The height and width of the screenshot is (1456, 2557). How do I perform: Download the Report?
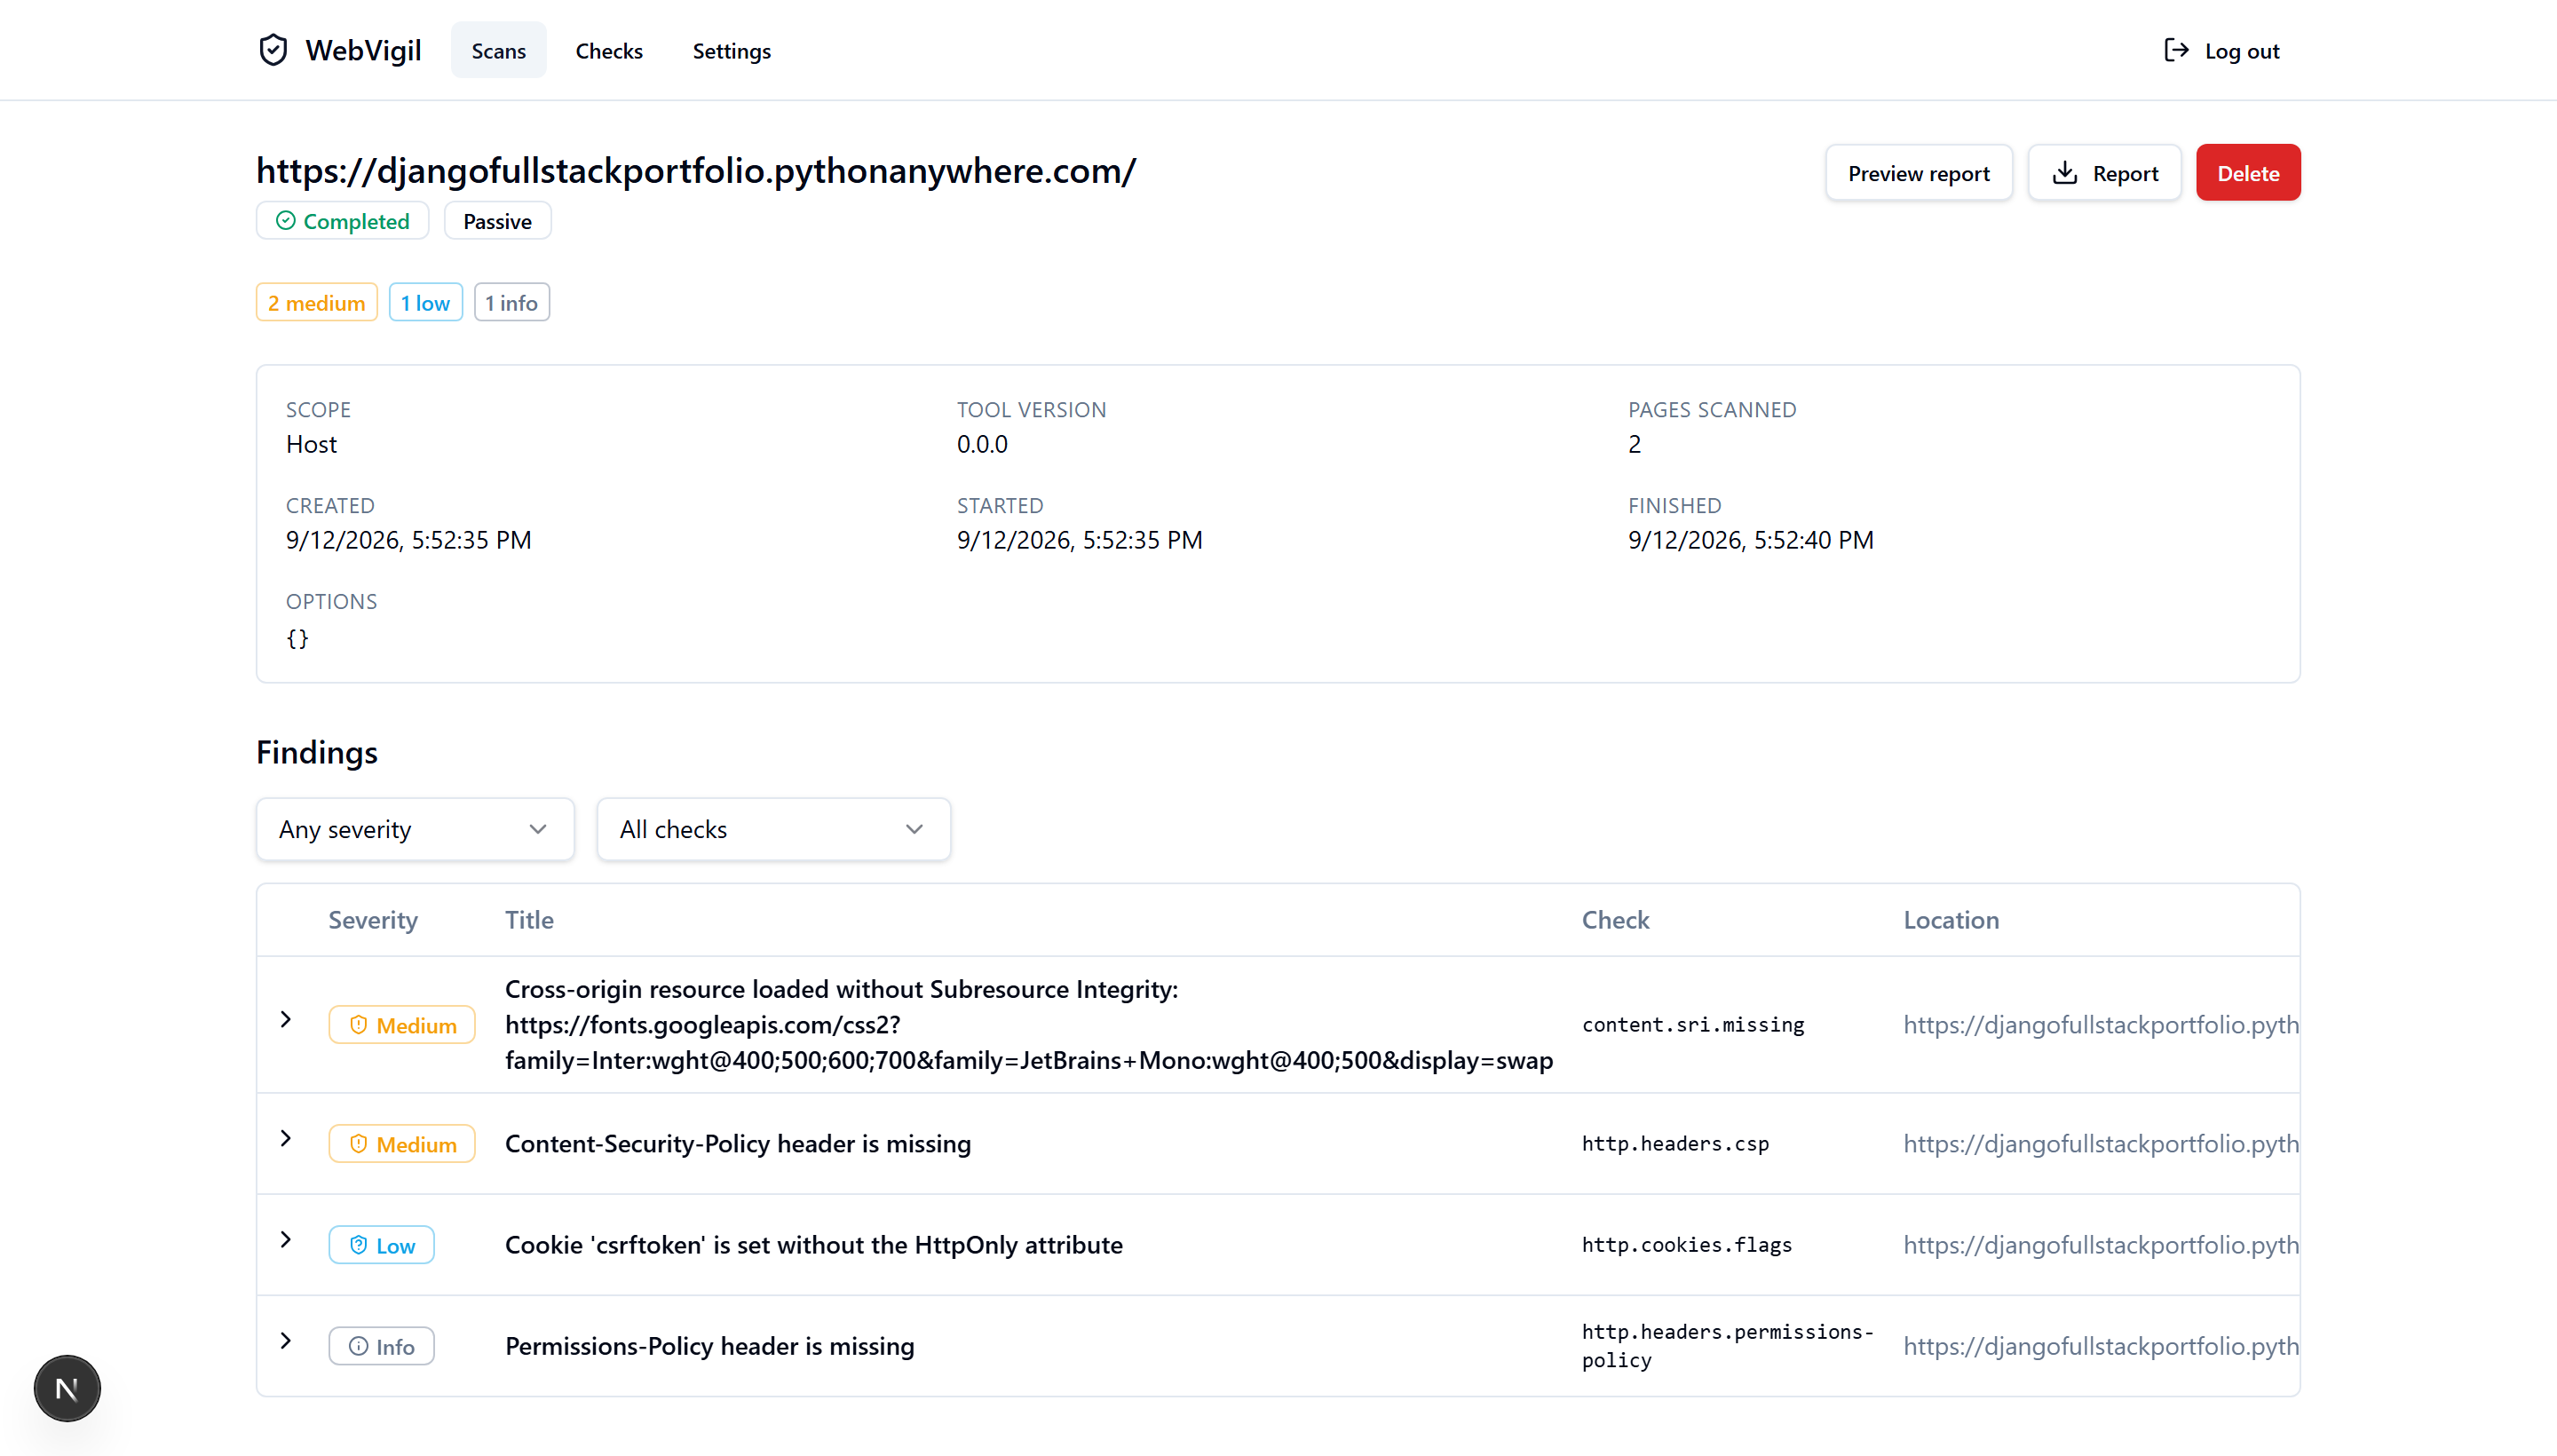(x=2104, y=173)
